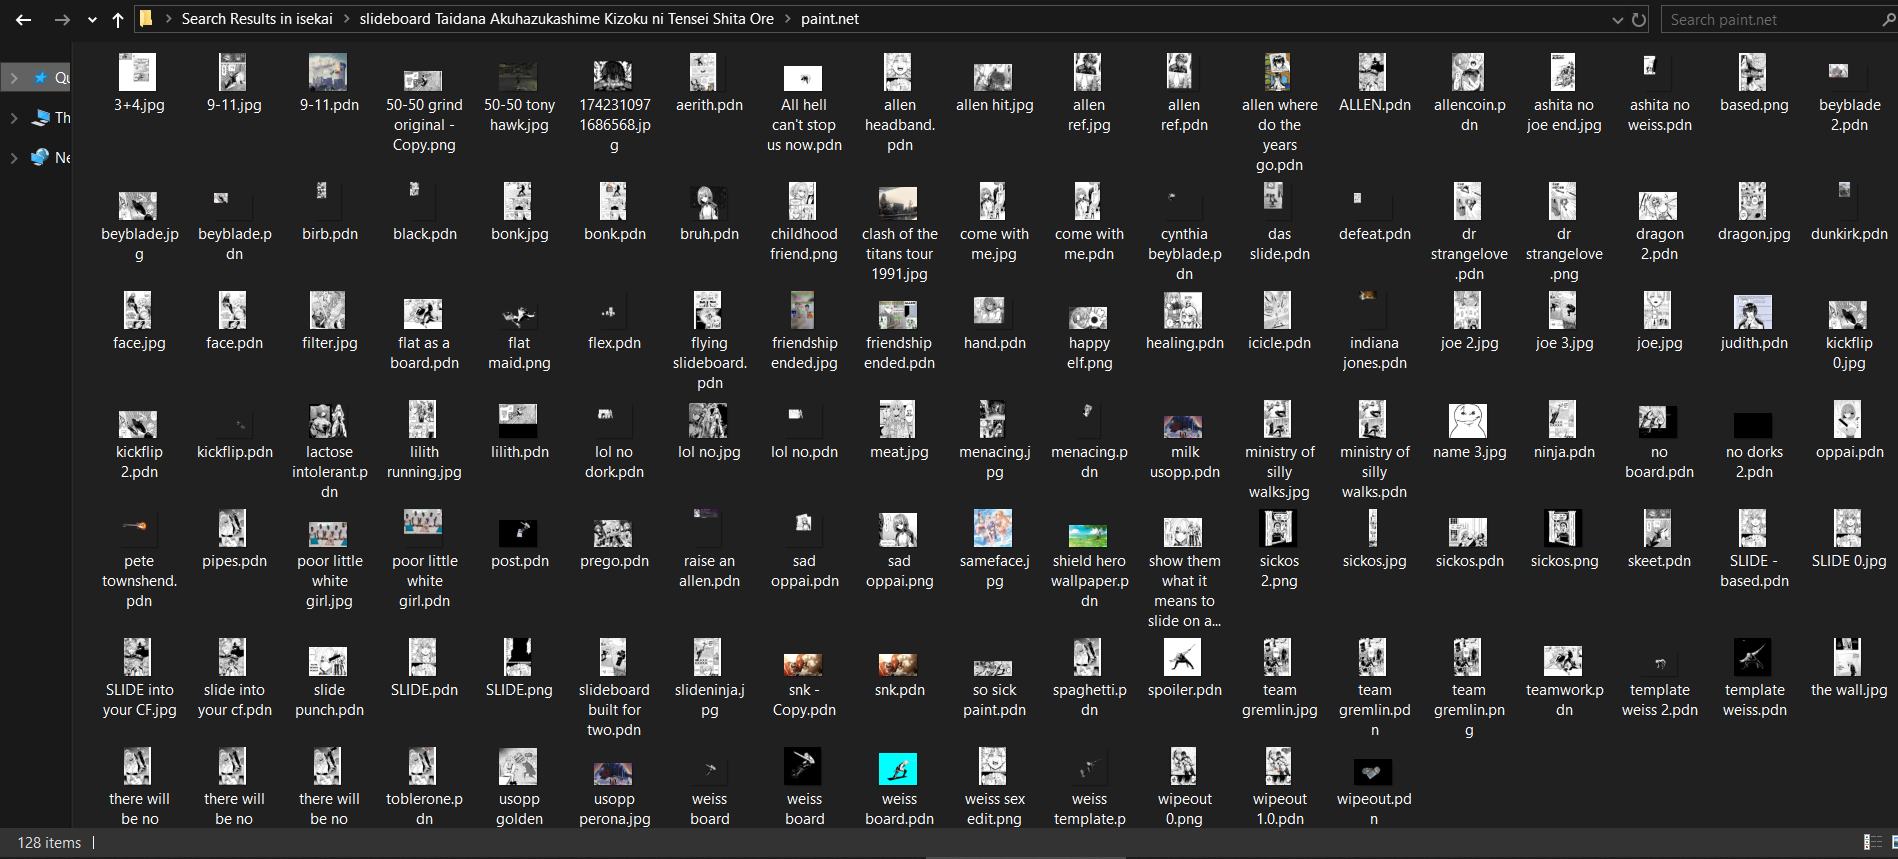Viewport: 1898px width, 859px height.
Task: Select the file birb.pdn
Action: coord(329,213)
